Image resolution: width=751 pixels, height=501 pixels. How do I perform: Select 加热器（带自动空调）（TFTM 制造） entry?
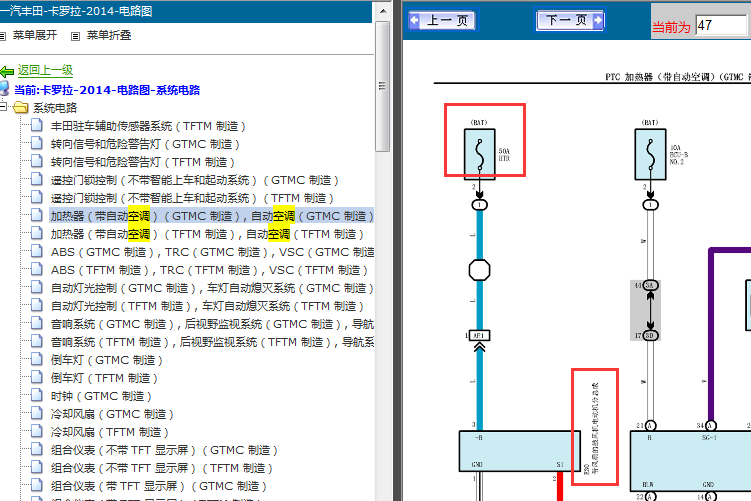[x=207, y=234]
